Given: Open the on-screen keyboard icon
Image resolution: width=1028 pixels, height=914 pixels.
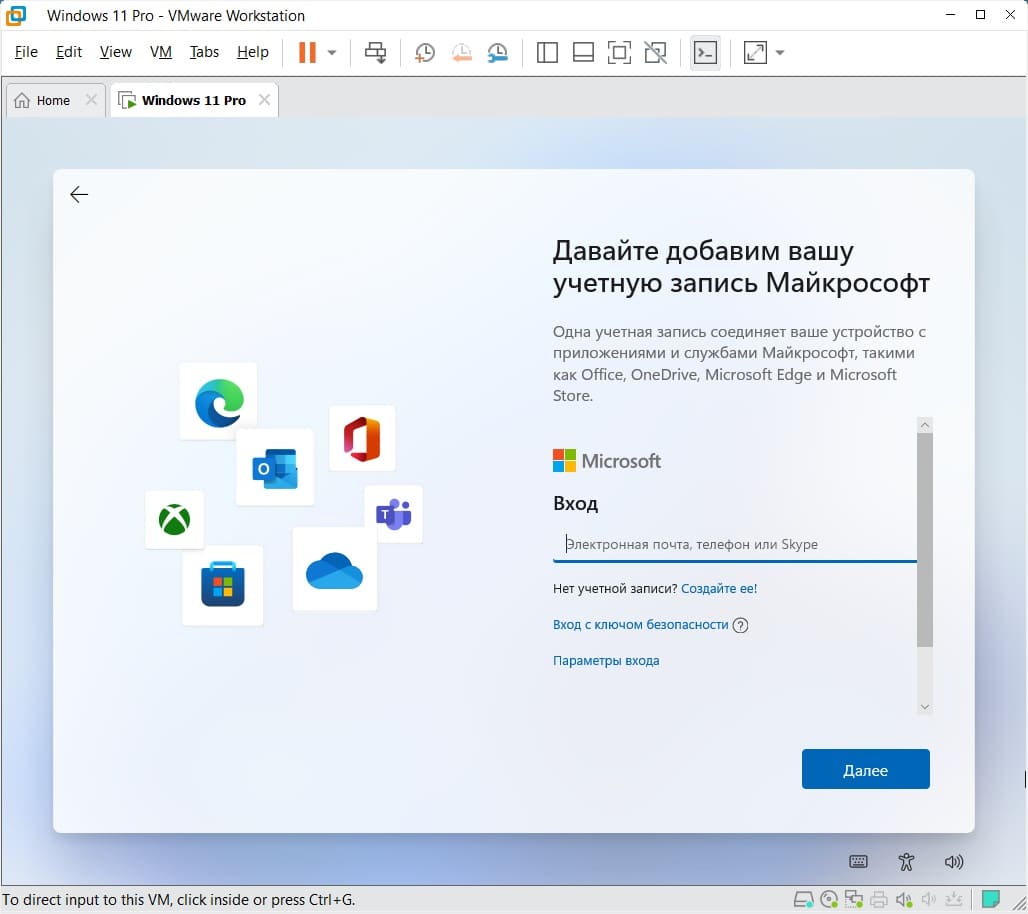Looking at the screenshot, I should pos(858,862).
